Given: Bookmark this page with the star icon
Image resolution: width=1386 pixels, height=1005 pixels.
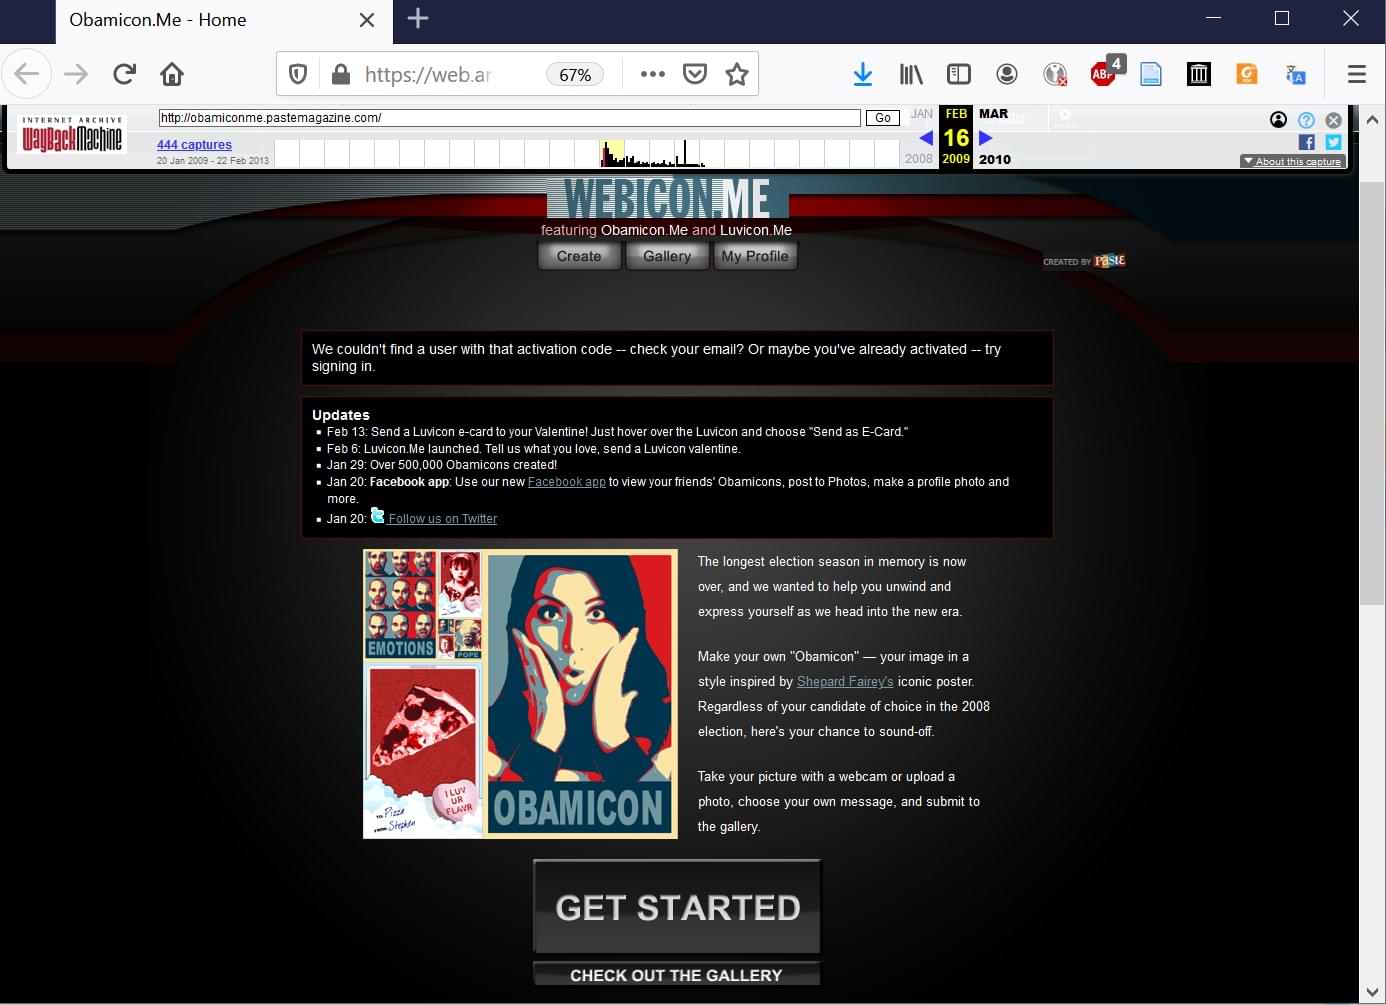Looking at the screenshot, I should click(x=737, y=74).
